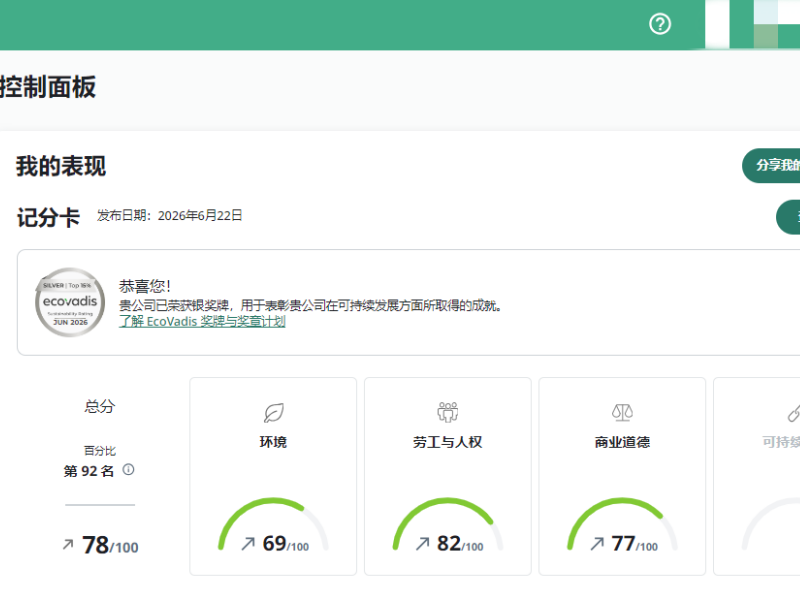Click the overall score 78/100
This screenshot has width=800, height=600.
pos(110,545)
